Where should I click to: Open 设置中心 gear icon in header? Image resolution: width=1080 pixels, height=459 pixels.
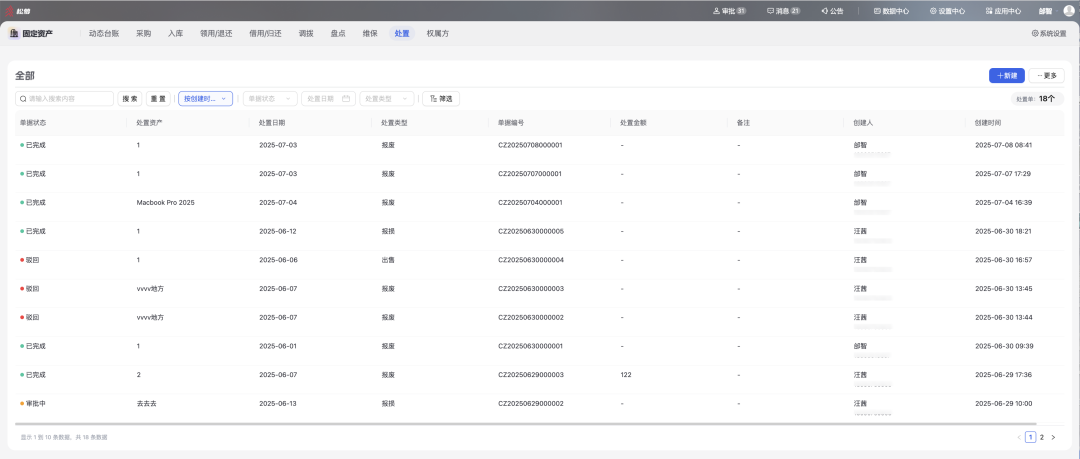(x=933, y=11)
